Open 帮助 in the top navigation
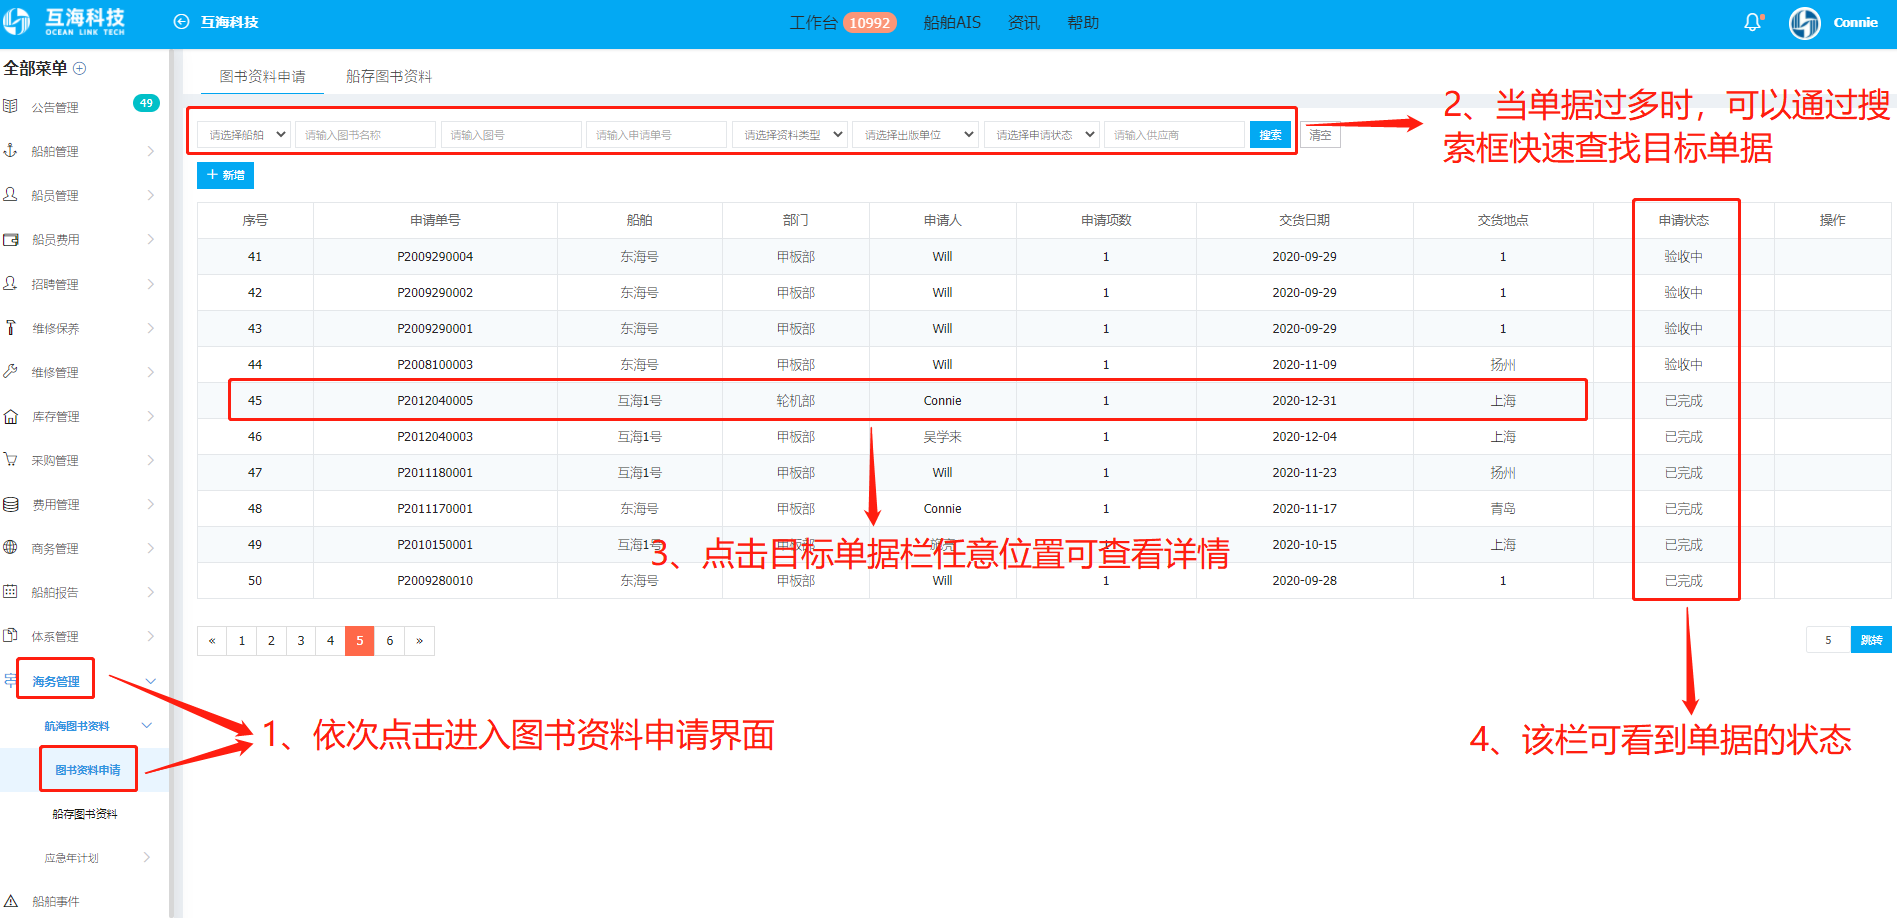 (1083, 22)
